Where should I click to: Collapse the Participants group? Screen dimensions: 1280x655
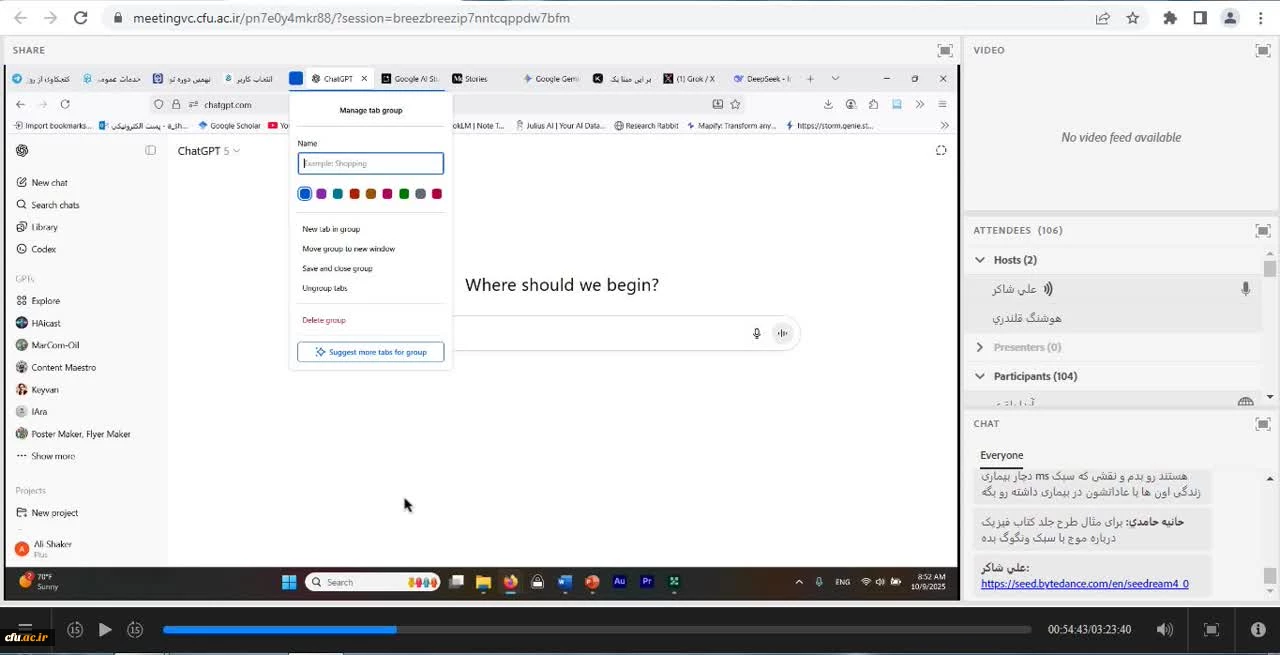[x=980, y=376]
